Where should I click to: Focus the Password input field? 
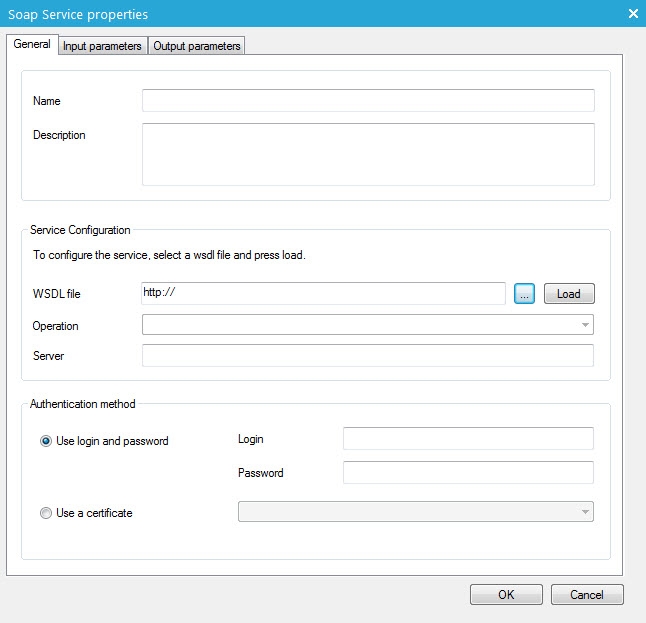tap(468, 473)
